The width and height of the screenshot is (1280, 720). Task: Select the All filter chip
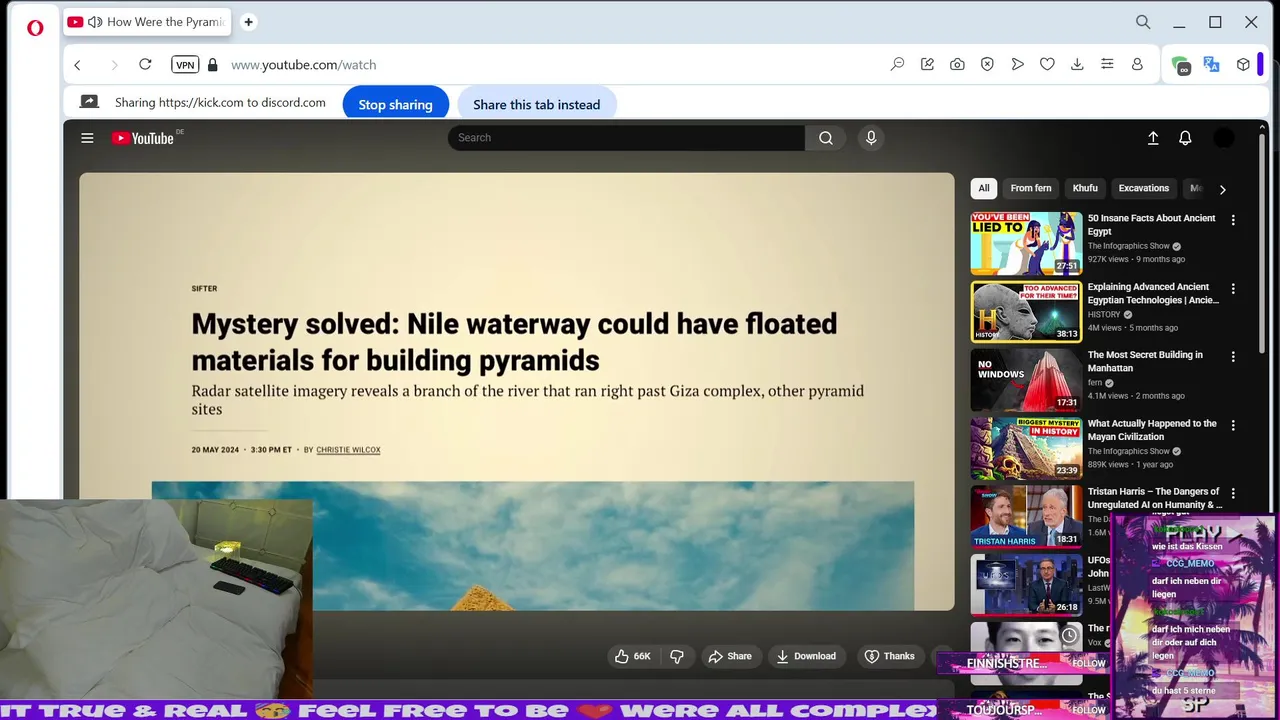[x=984, y=188]
